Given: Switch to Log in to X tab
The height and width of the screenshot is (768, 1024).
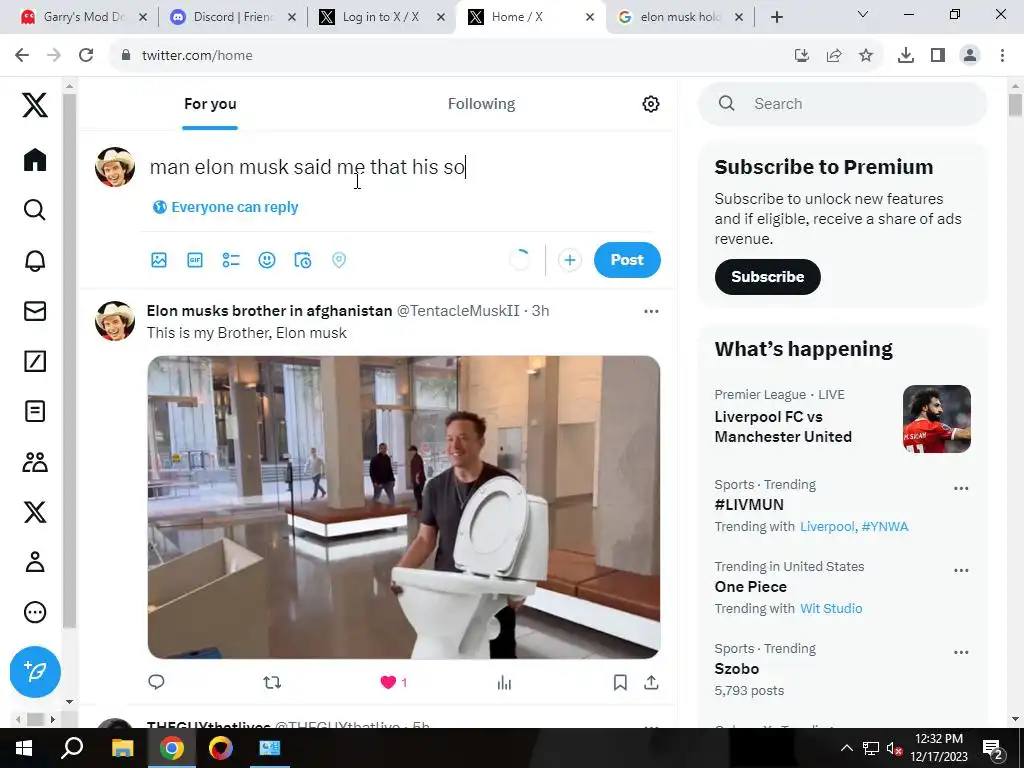Looking at the screenshot, I should (x=380, y=17).
